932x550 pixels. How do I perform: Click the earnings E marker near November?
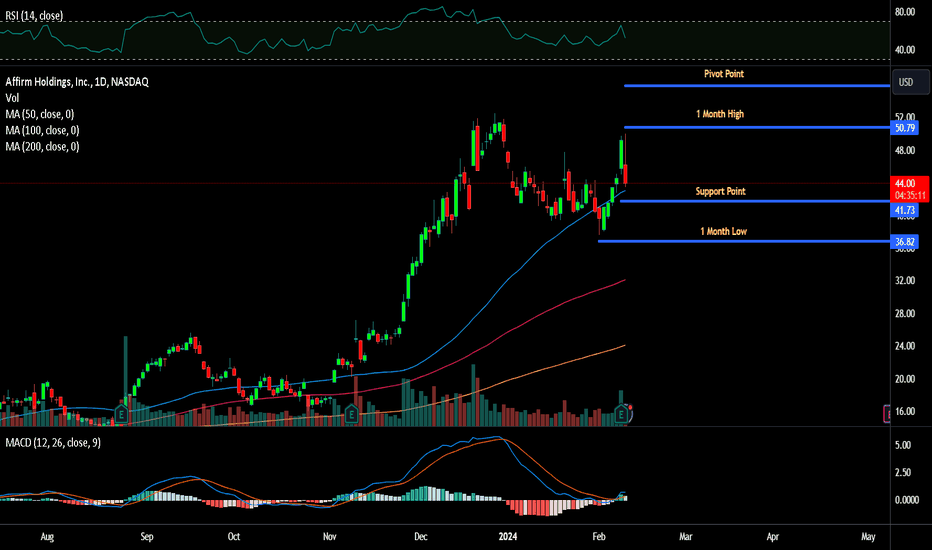point(351,414)
